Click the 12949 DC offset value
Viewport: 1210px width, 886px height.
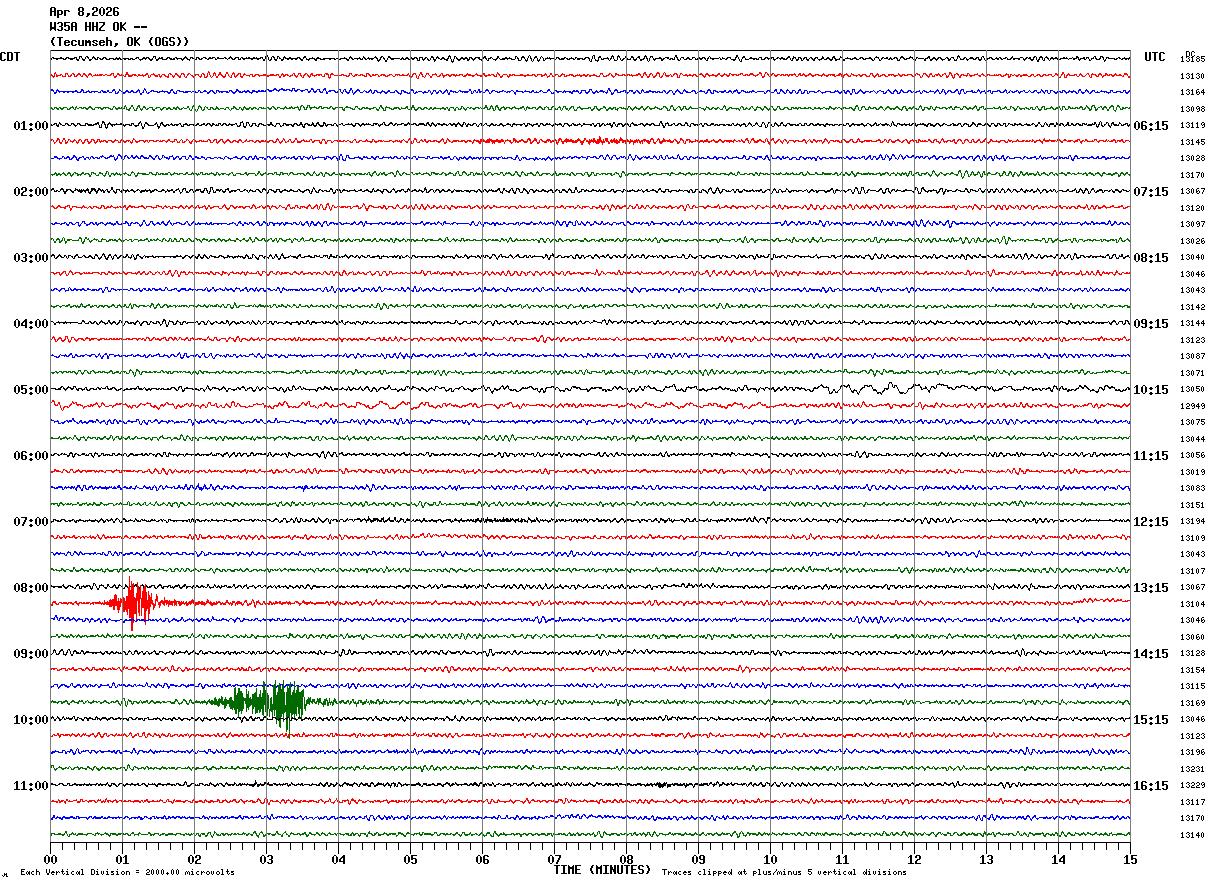(x=1192, y=407)
